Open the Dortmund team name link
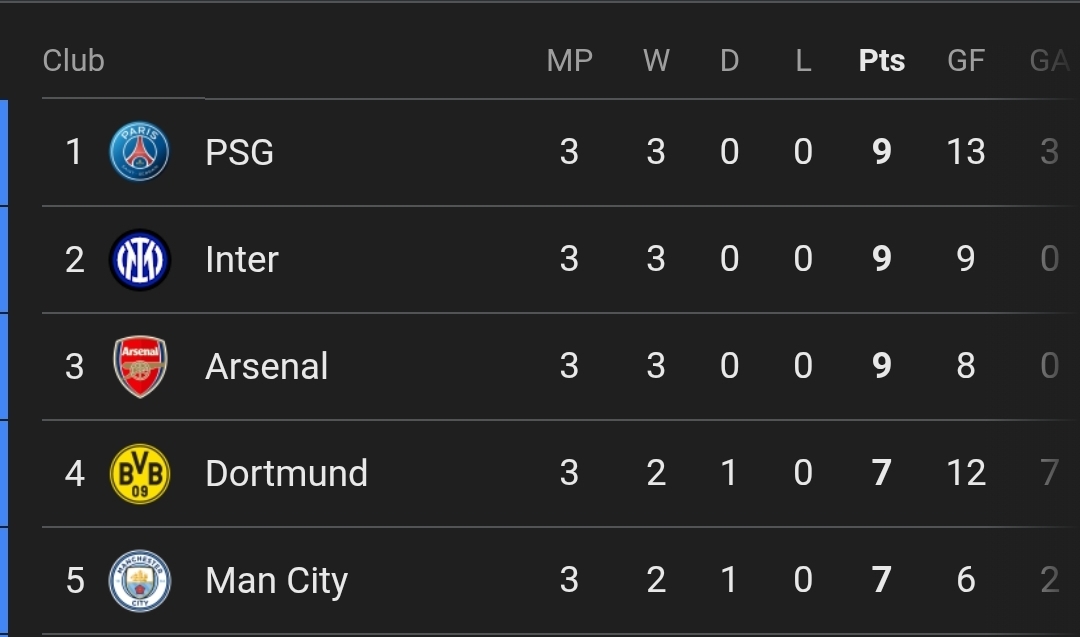Image resolution: width=1080 pixels, height=637 pixels. pyautogui.click(x=286, y=473)
